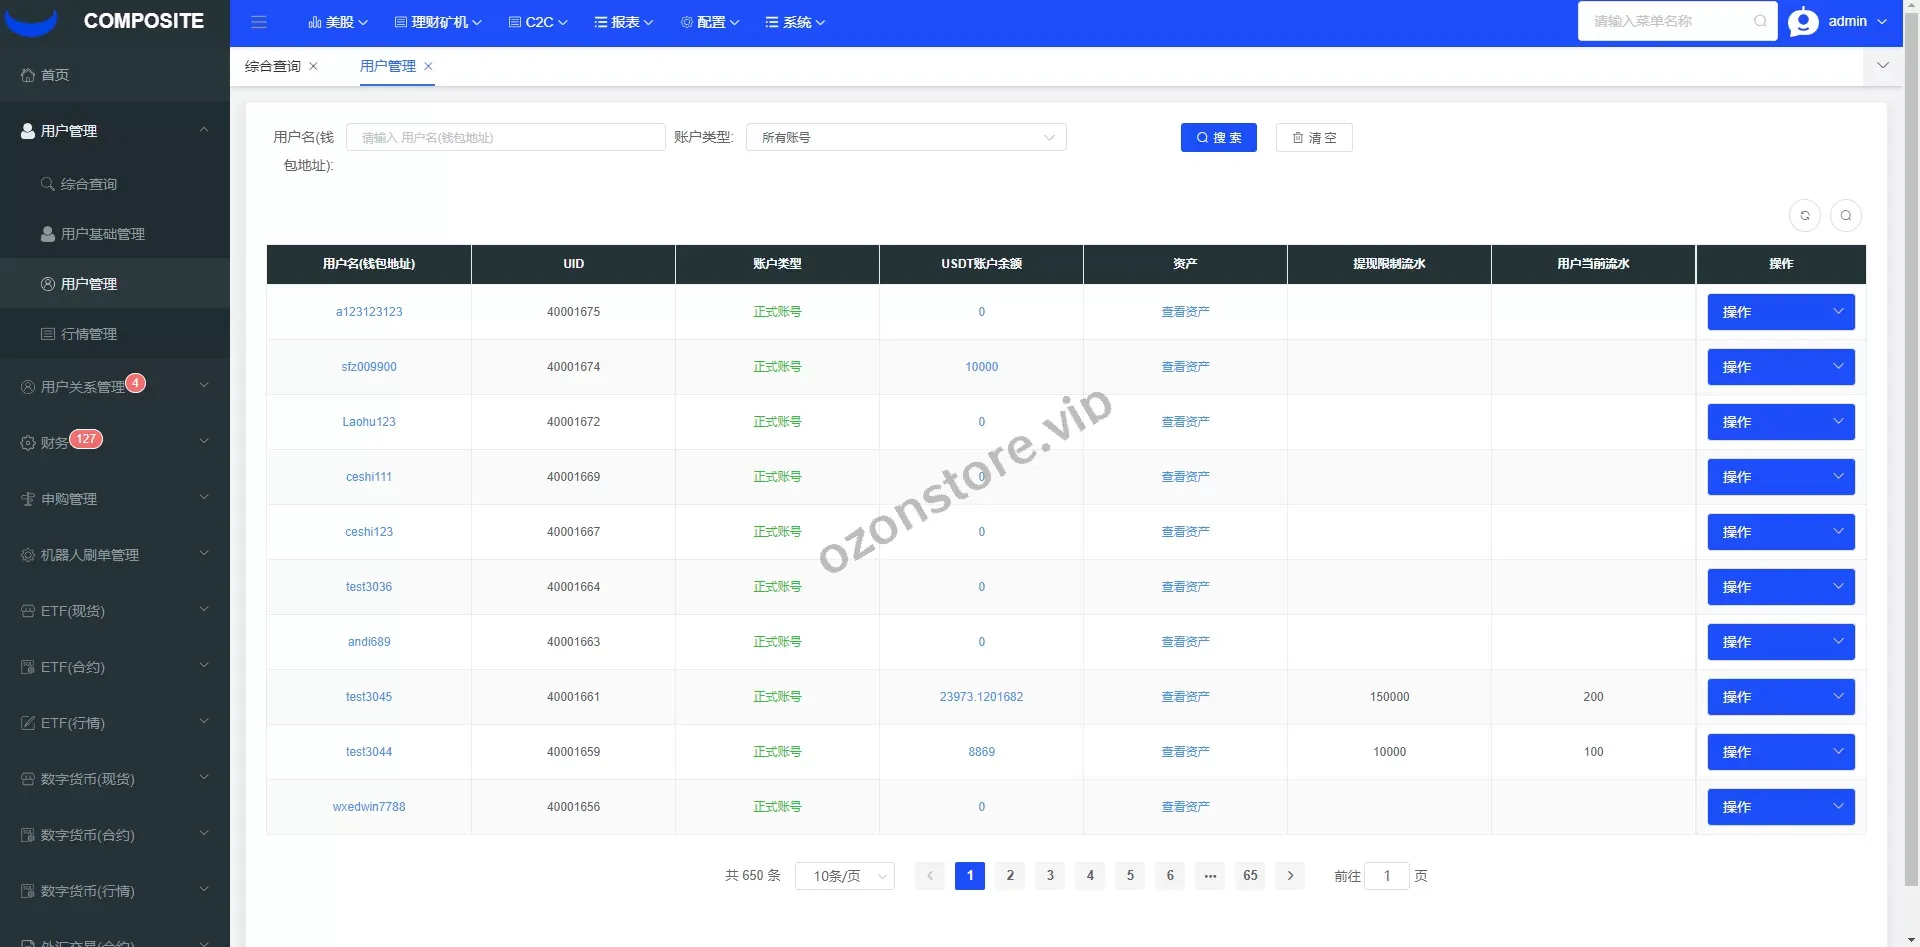Open the 首页 home sidebar item
The image size is (1920, 947).
55,75
